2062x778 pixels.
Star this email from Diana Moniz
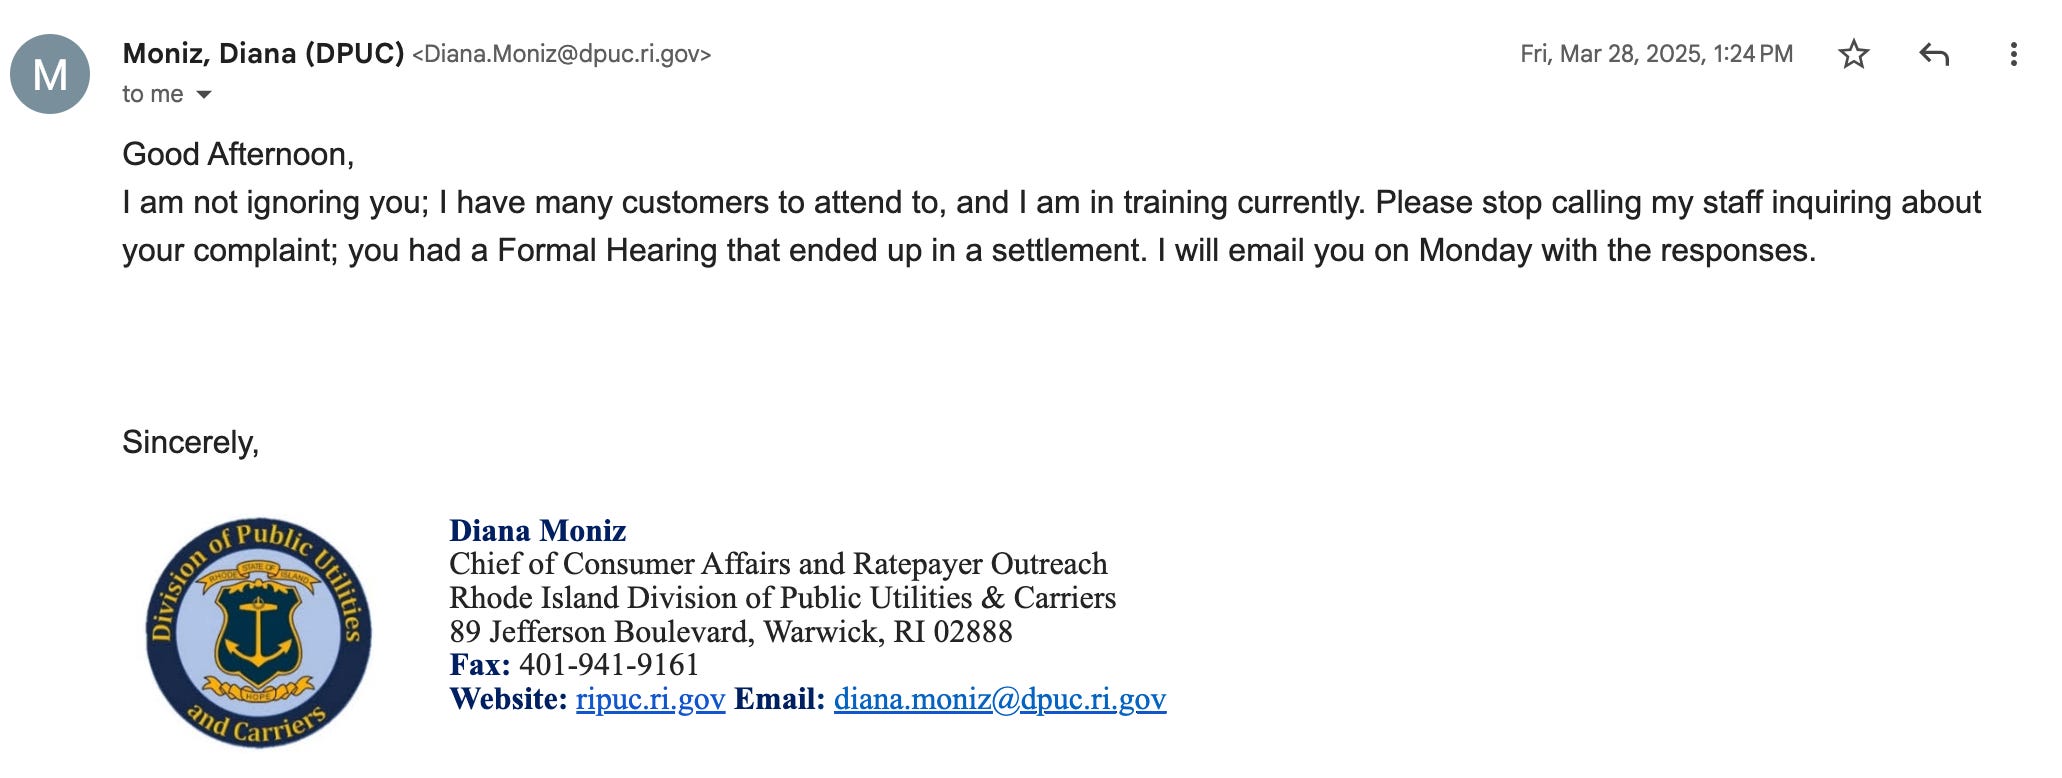point(1853,54)
